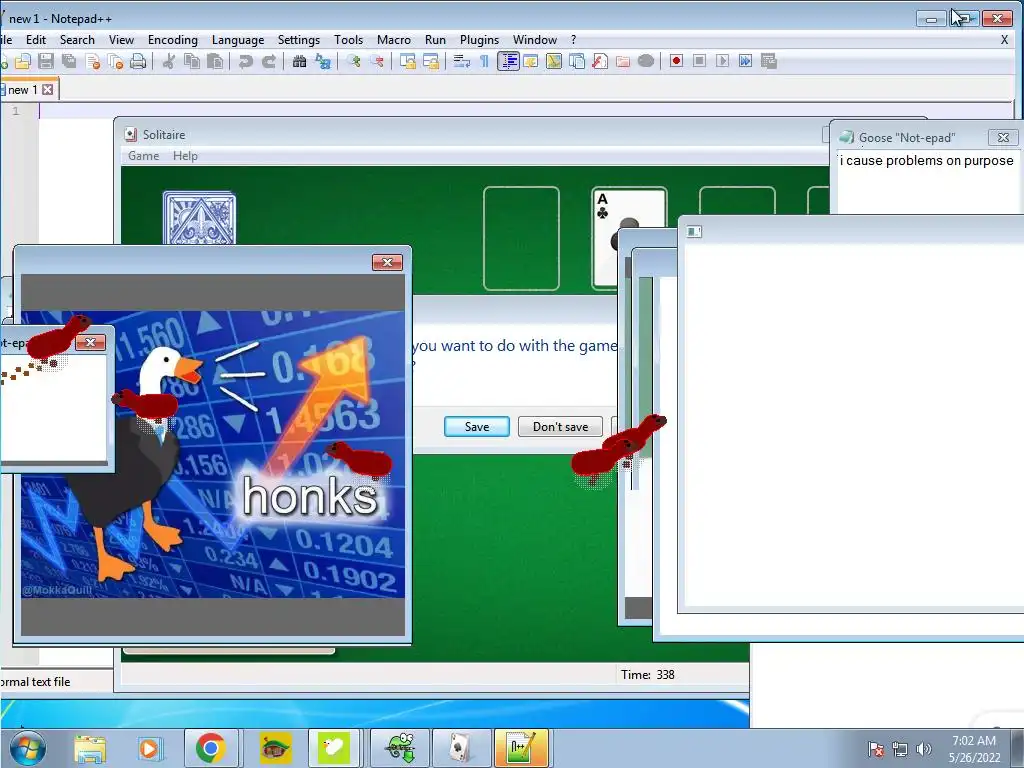Click the Playback macro icon

(x=722, y=61)
